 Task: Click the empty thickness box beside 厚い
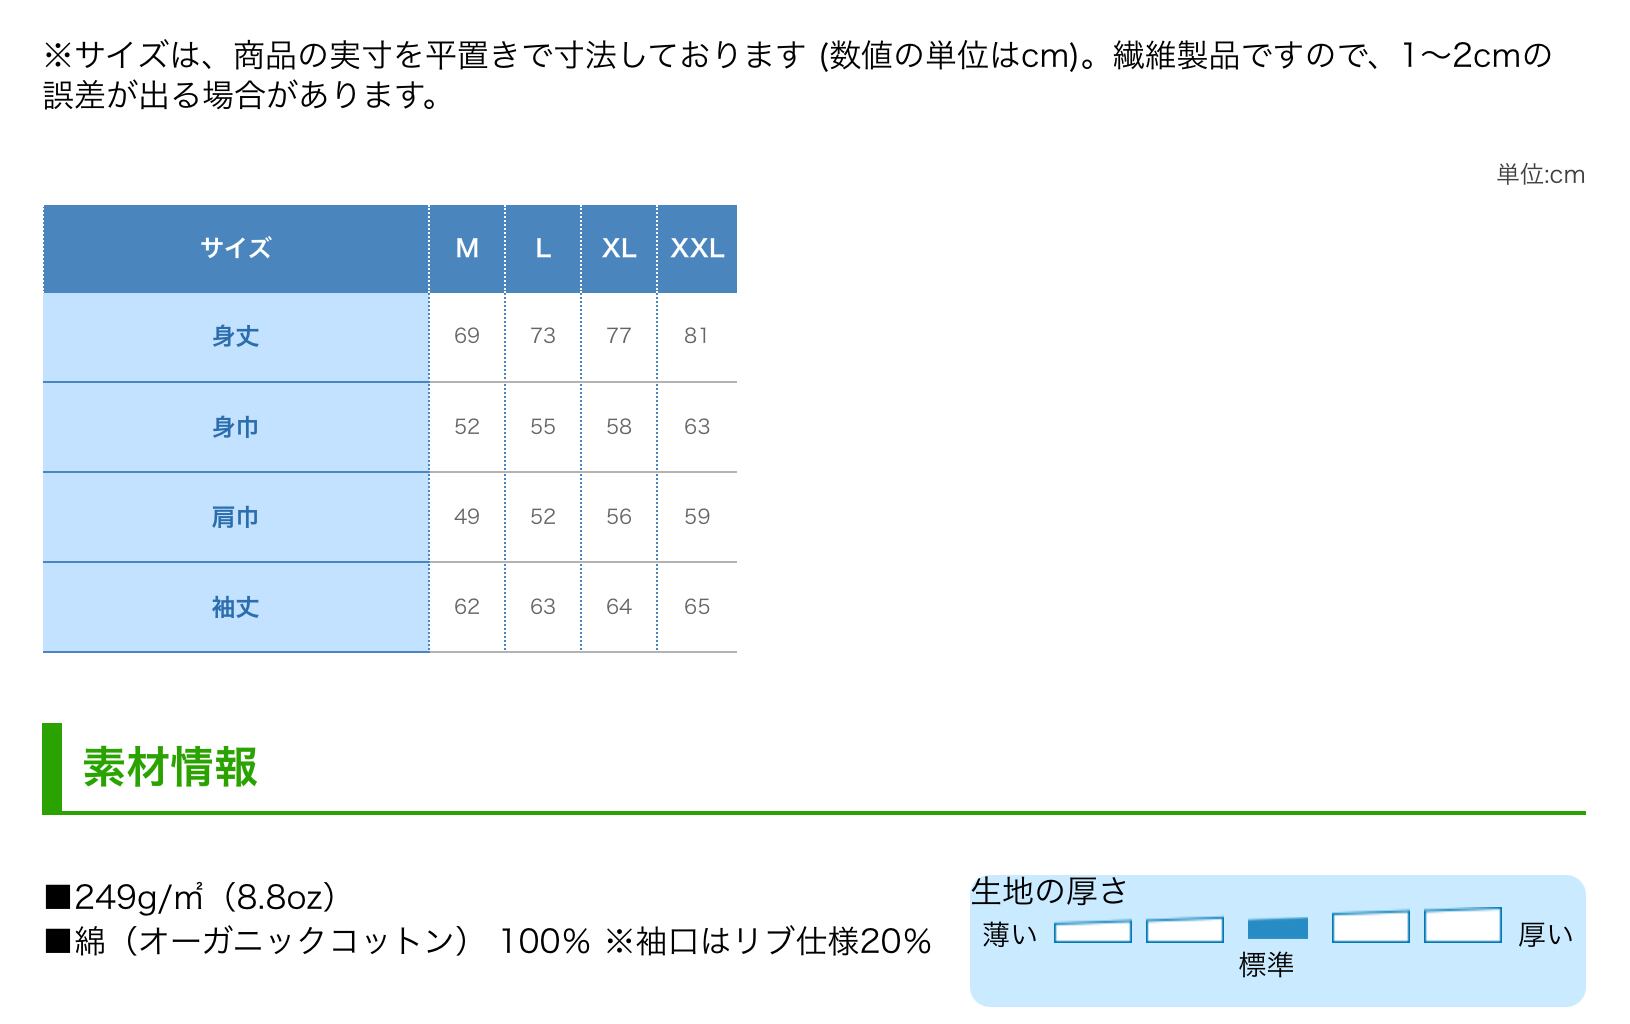tap(1462, 926)
